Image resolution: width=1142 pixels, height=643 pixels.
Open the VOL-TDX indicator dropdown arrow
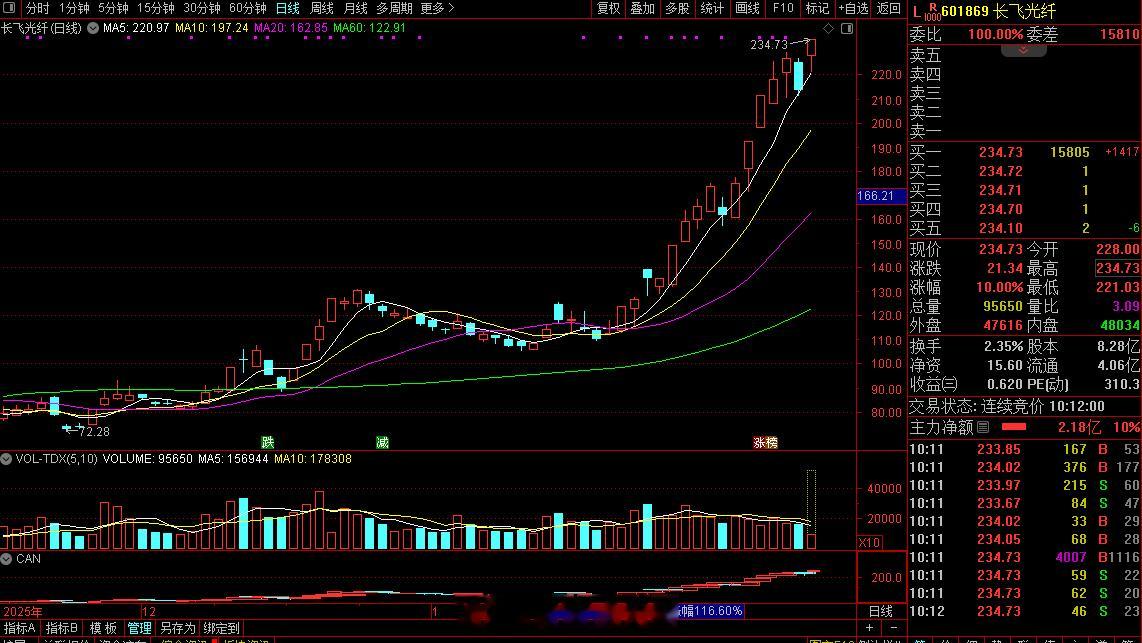point(7,459)
